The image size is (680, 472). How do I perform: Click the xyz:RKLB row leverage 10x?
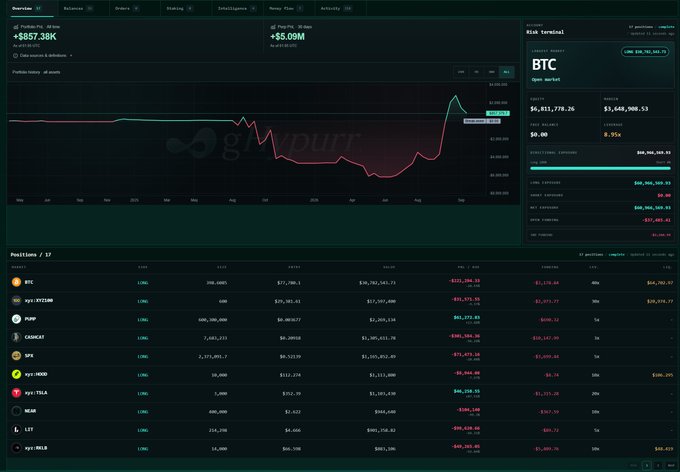[595, 449]
